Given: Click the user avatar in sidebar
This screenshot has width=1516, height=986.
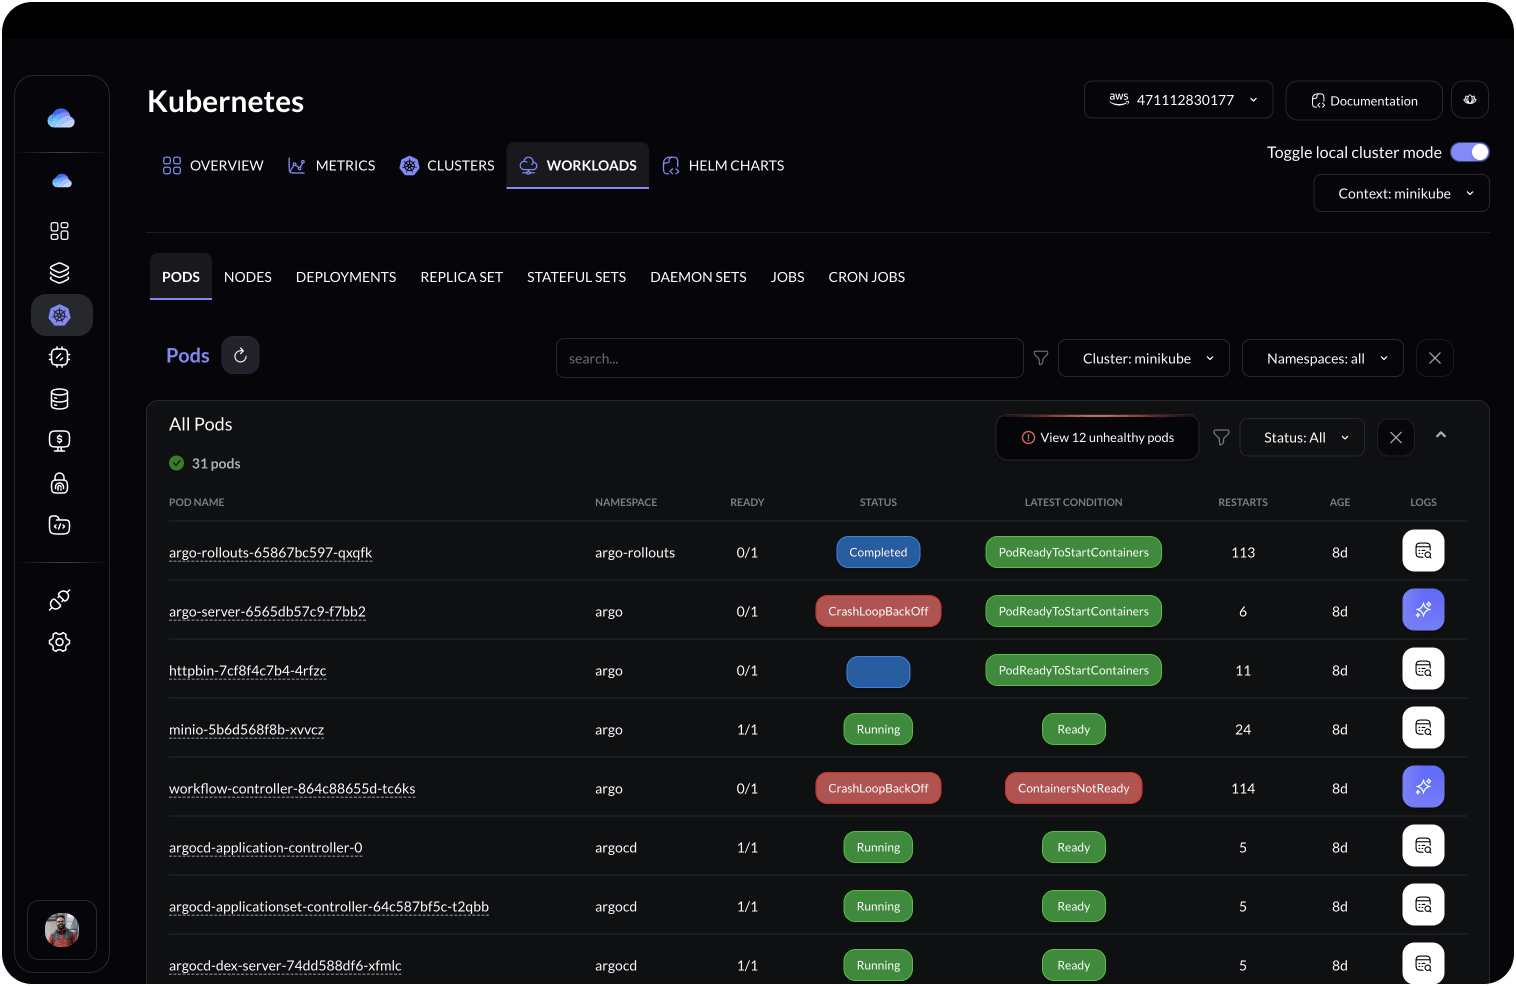Looking at the screenshot, I should [x=62, y=930].
